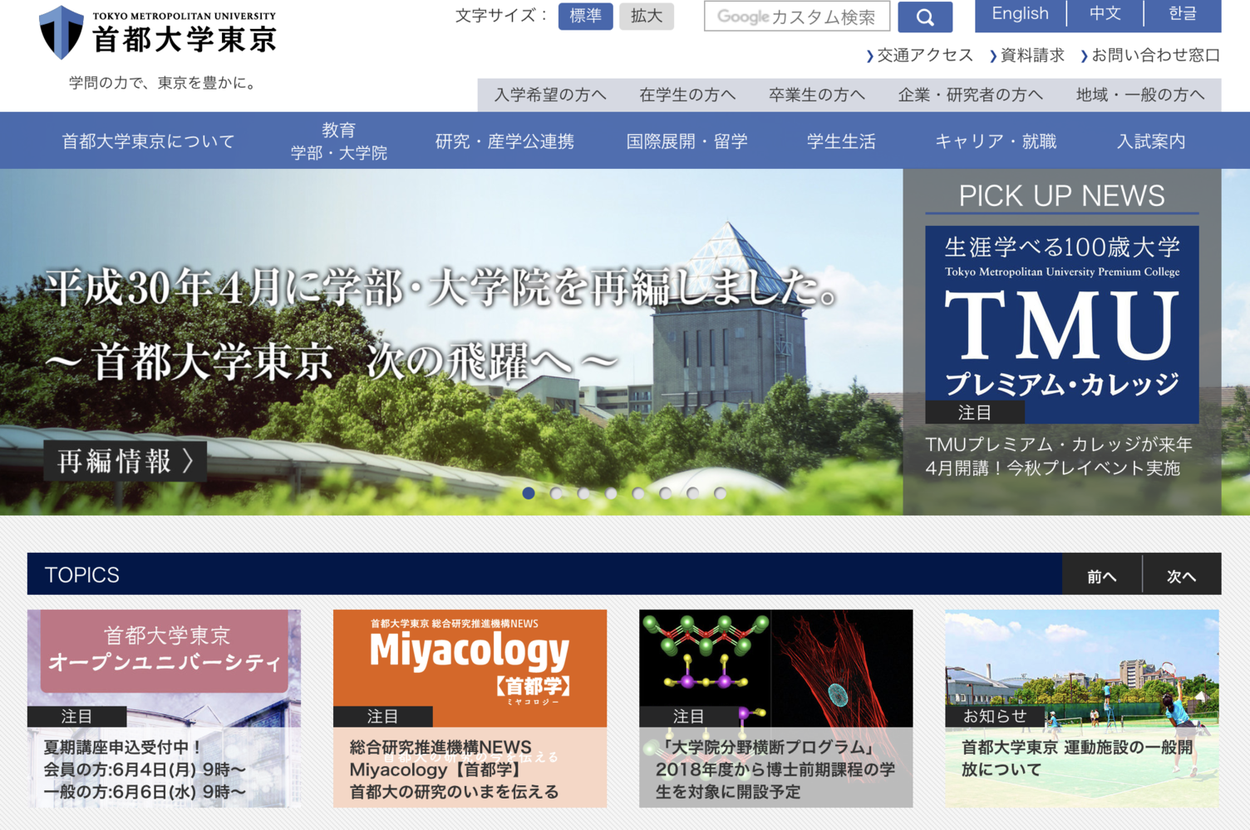1250x830 pixels.
Task: Jump to the last carousel slide dot
Action: (720, 493)
